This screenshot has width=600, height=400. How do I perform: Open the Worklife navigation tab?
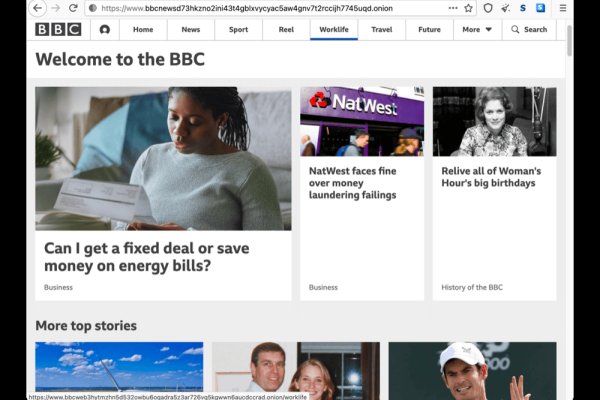coord(334,29)
